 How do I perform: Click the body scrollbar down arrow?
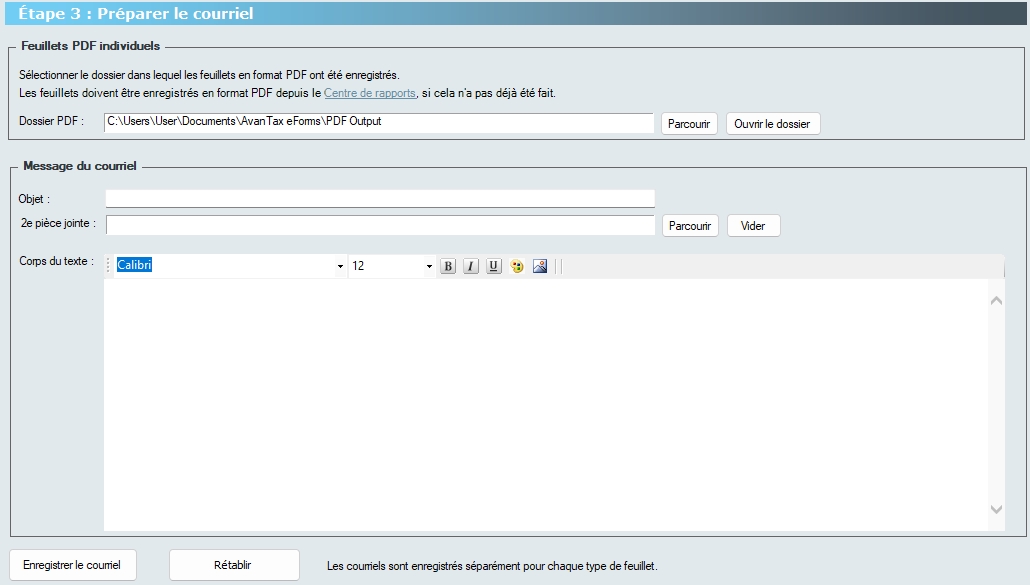[x=996, y=509]
